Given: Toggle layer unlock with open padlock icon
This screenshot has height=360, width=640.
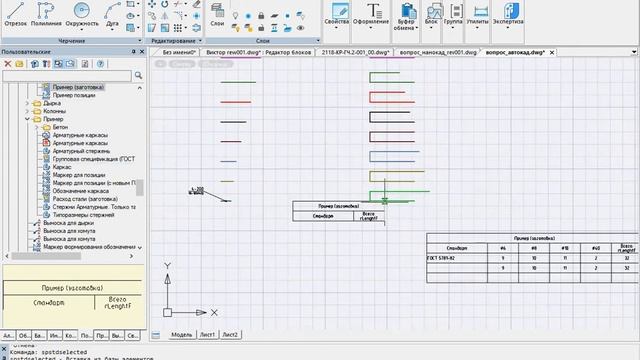Looking at the screenshot, I should pos(261,28).
